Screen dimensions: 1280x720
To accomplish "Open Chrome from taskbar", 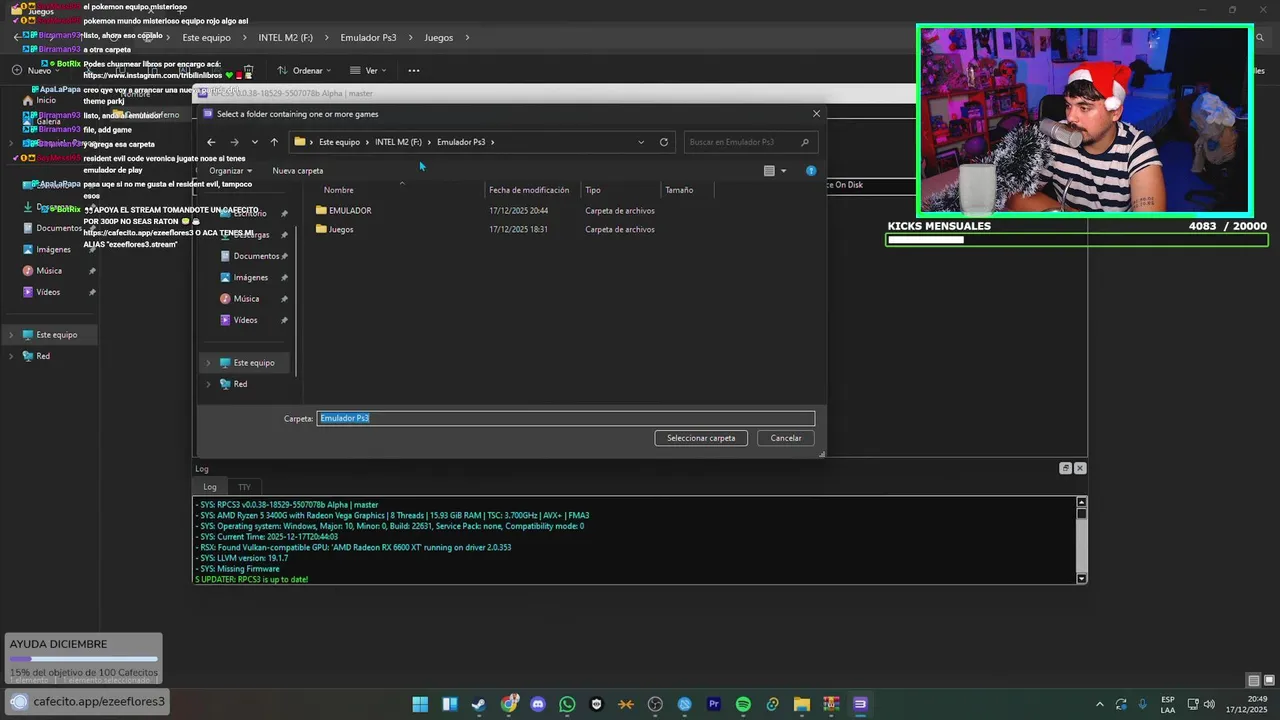I will 509,704.
